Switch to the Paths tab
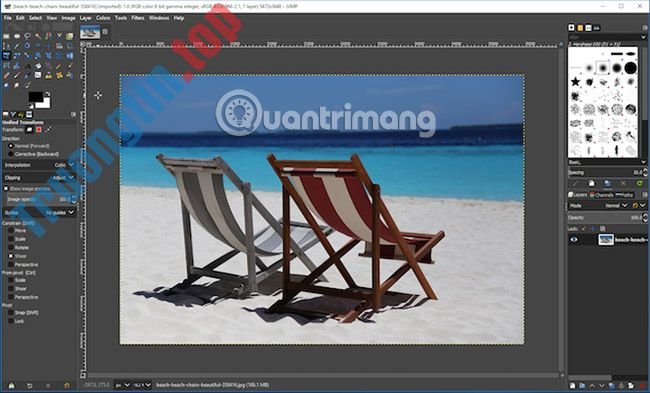 coord(624,195)
